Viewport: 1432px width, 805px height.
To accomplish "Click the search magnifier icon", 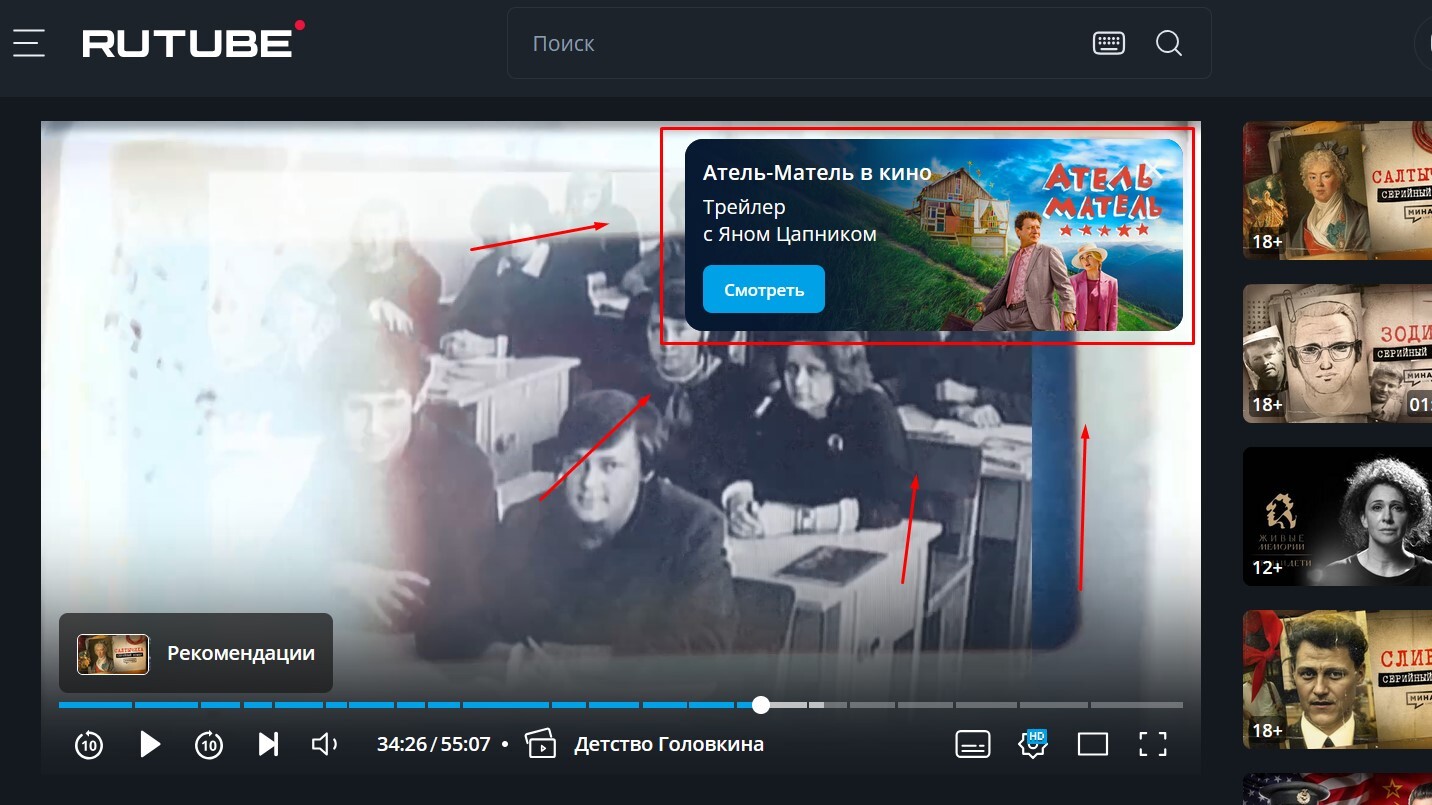I will [1168, 43].
